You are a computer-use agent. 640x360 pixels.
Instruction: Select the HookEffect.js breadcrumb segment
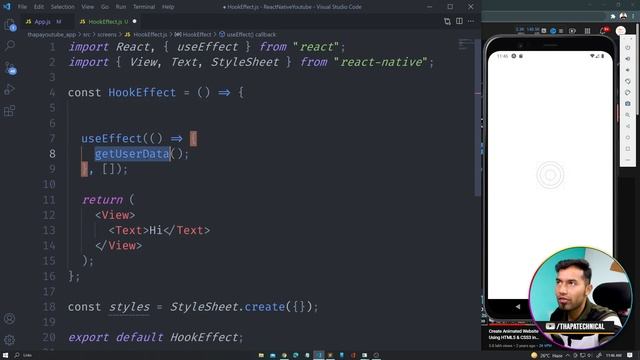tap(146, 35)
